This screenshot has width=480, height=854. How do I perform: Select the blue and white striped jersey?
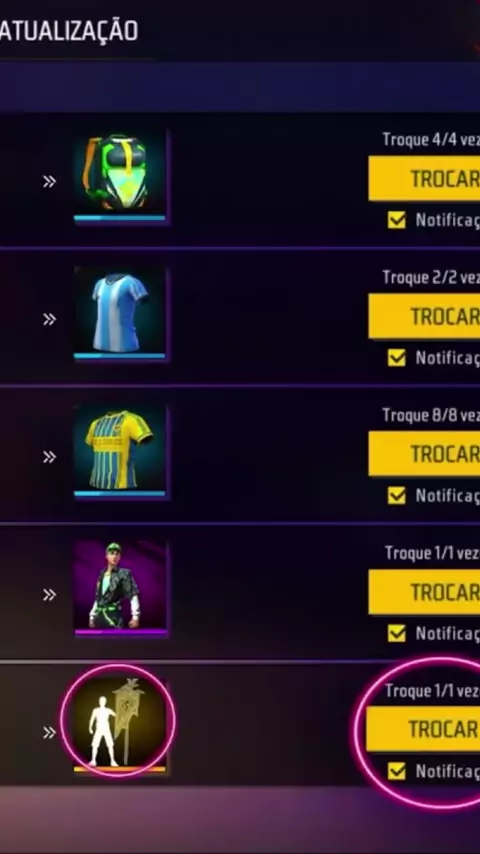pos(120,314)
